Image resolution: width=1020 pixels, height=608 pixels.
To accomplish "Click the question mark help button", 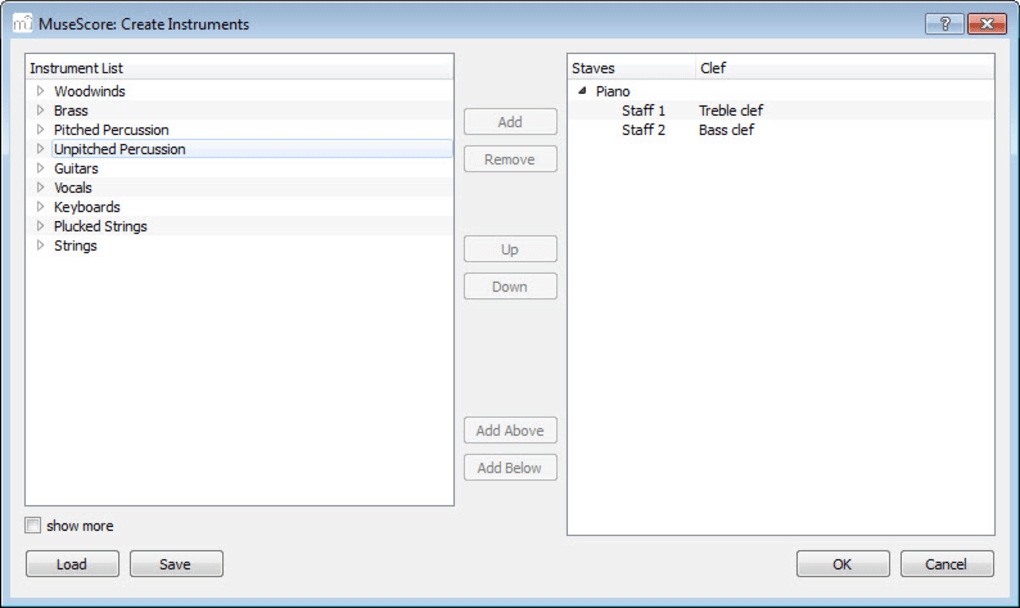I will pyautogui.click(x=944, y=23).
